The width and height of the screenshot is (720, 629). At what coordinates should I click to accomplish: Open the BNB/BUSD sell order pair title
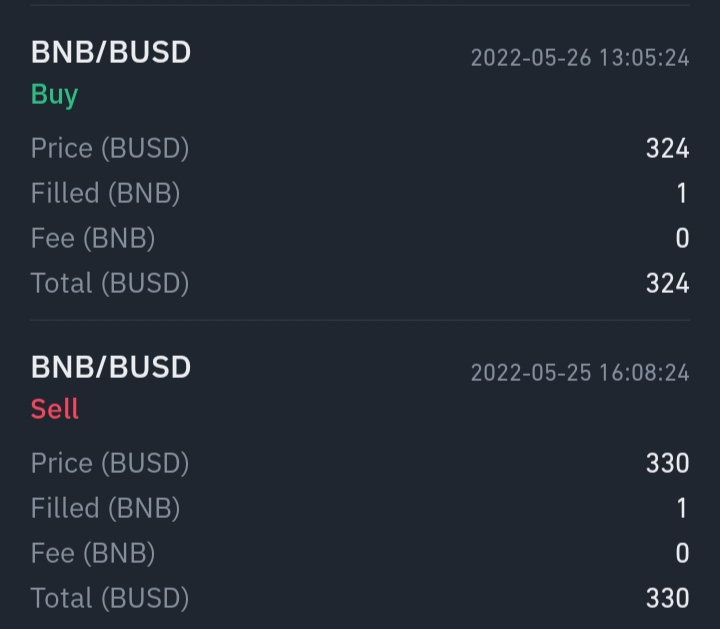click(x=111, y=367)
